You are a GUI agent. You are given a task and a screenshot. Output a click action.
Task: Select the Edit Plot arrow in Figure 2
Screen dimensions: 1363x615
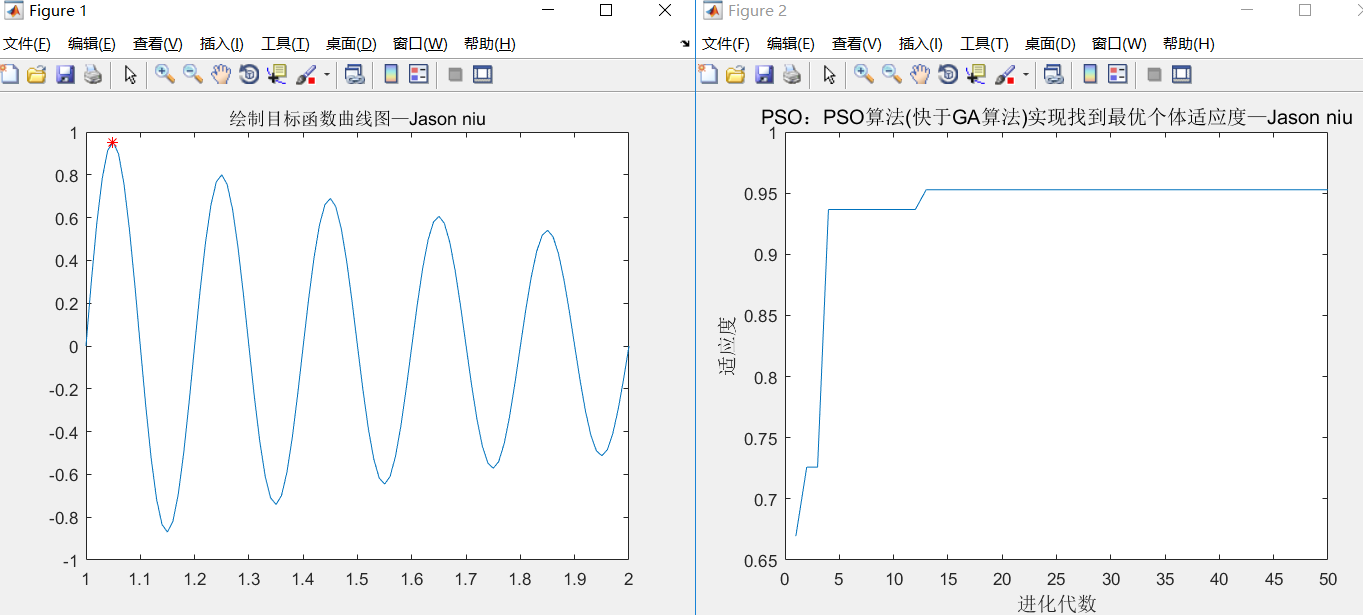click(x=829, y=74)
